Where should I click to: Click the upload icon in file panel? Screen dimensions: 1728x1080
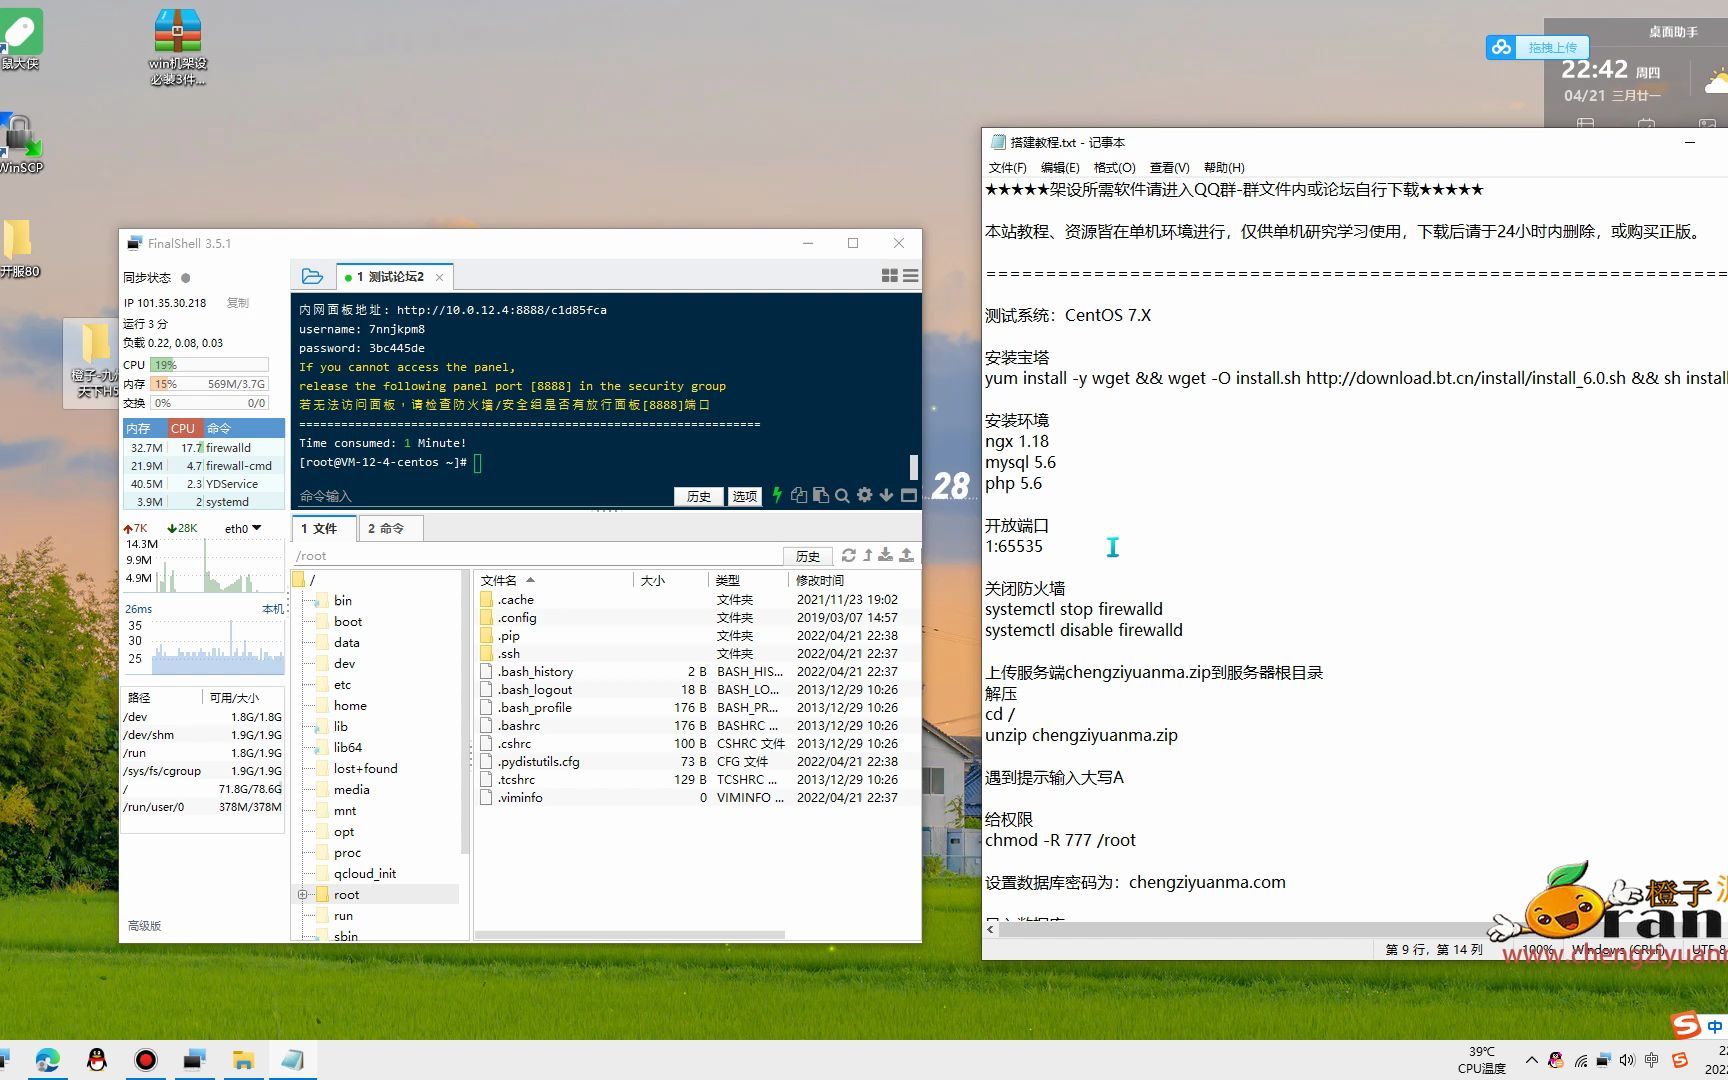pyautogui.click(x=906, y=555)
